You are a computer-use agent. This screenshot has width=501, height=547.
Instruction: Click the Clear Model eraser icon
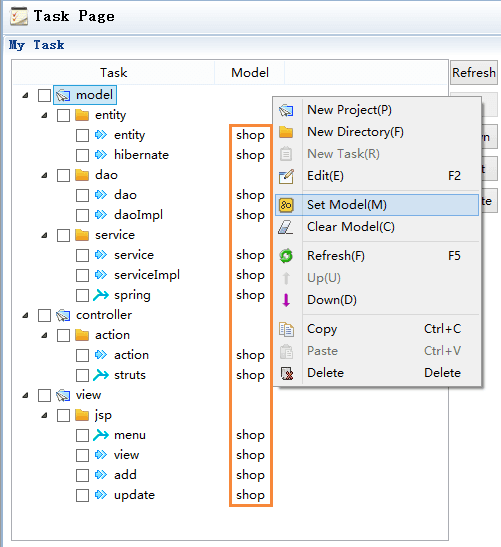[286, 227]
